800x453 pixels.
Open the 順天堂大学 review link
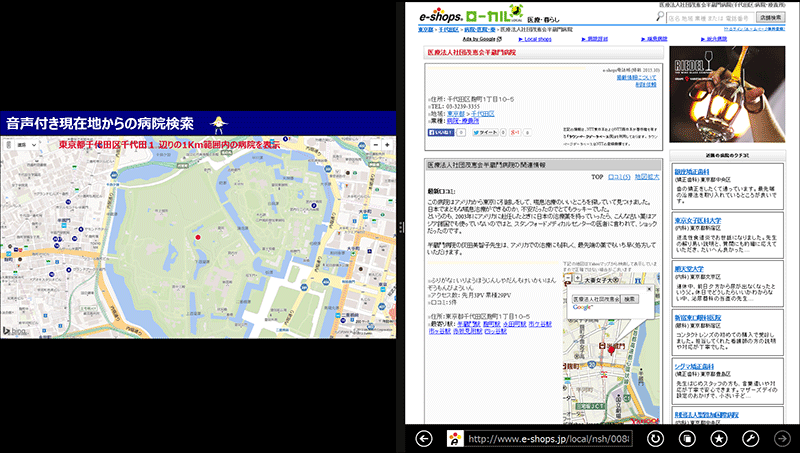coord(689,269)
